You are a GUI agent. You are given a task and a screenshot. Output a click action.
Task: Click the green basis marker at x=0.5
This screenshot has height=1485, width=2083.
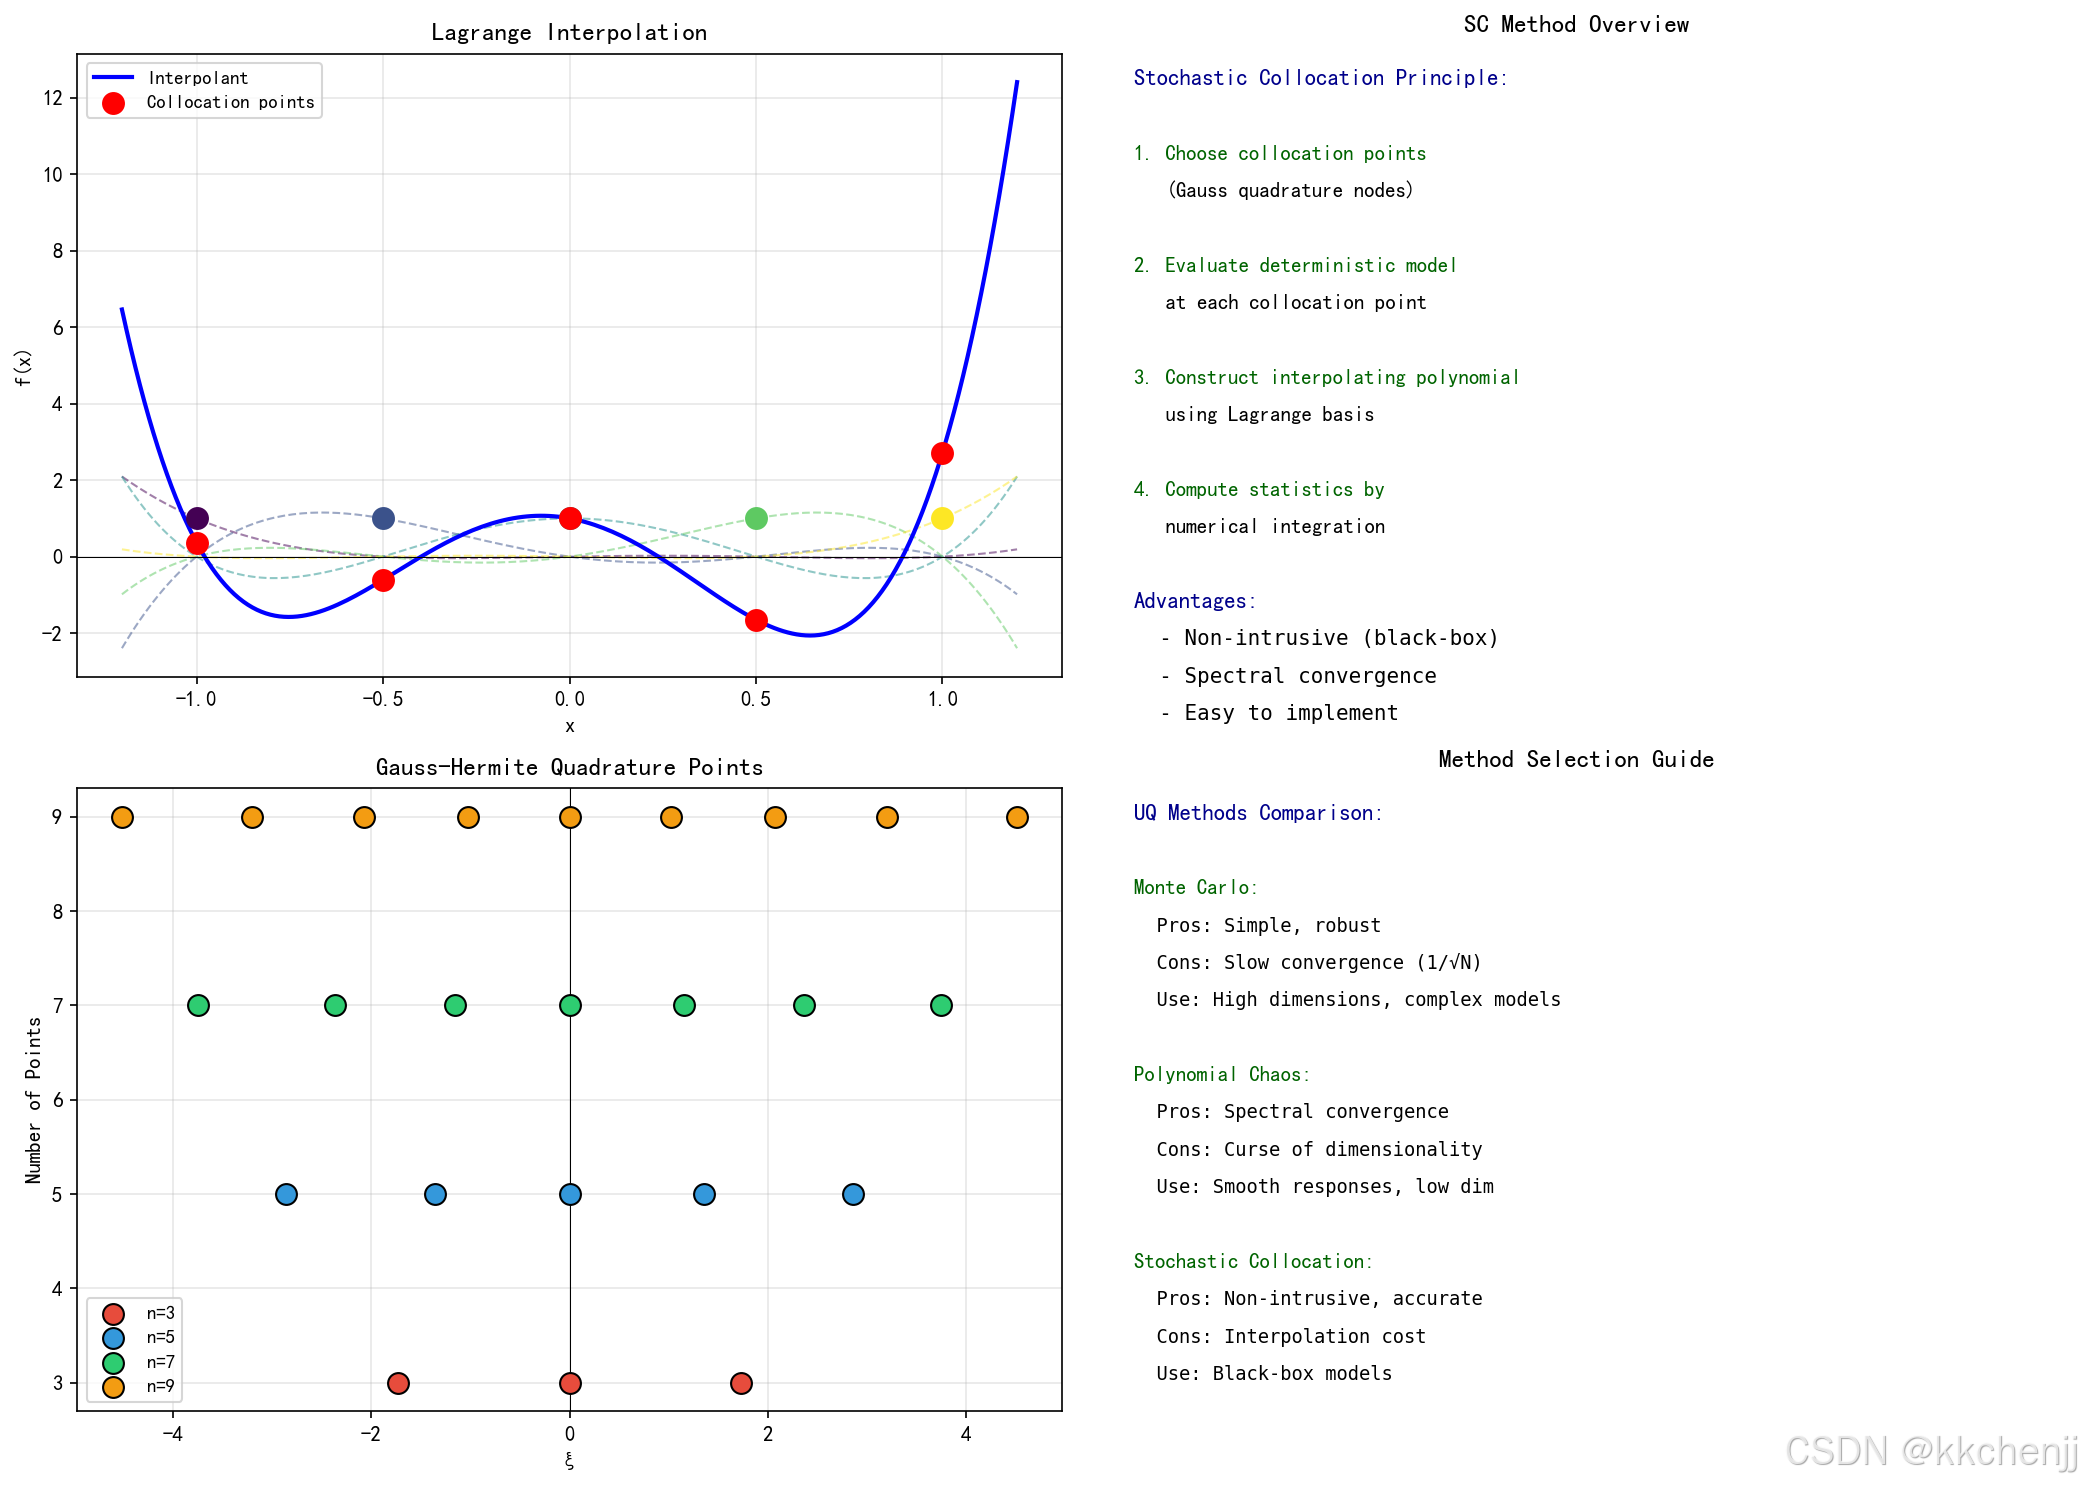pyautogui.click(x=756, y=518)
